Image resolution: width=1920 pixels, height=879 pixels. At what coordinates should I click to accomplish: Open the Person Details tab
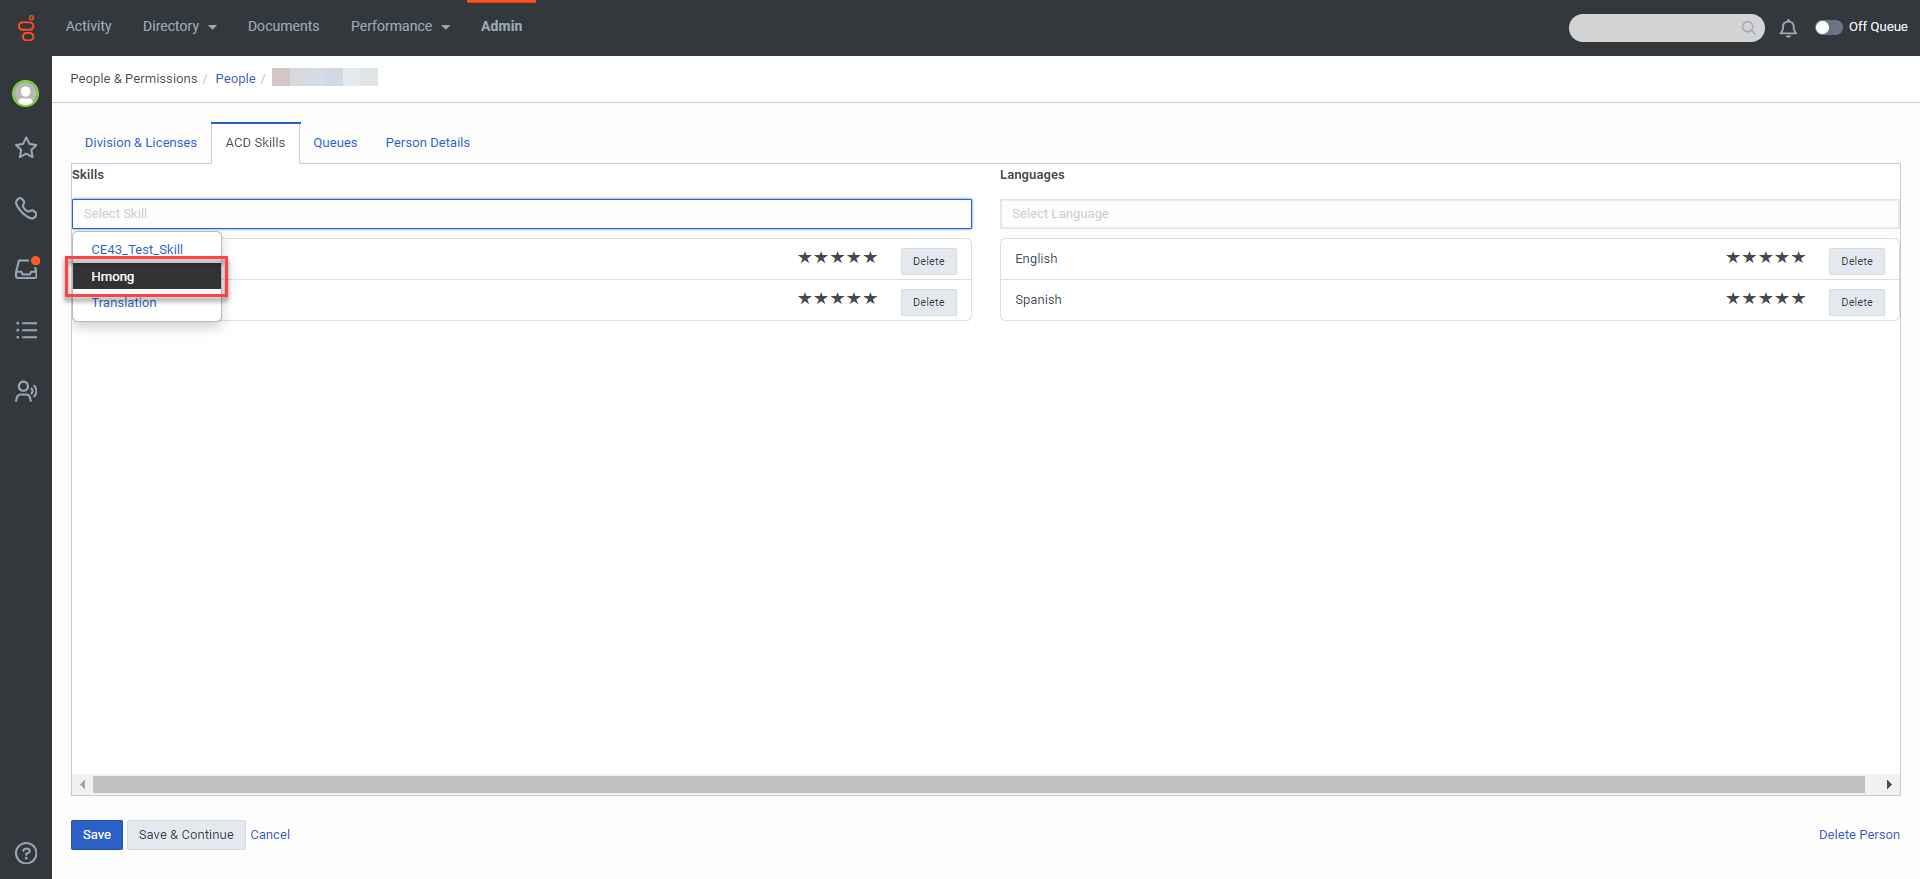[x=428, y=143]
